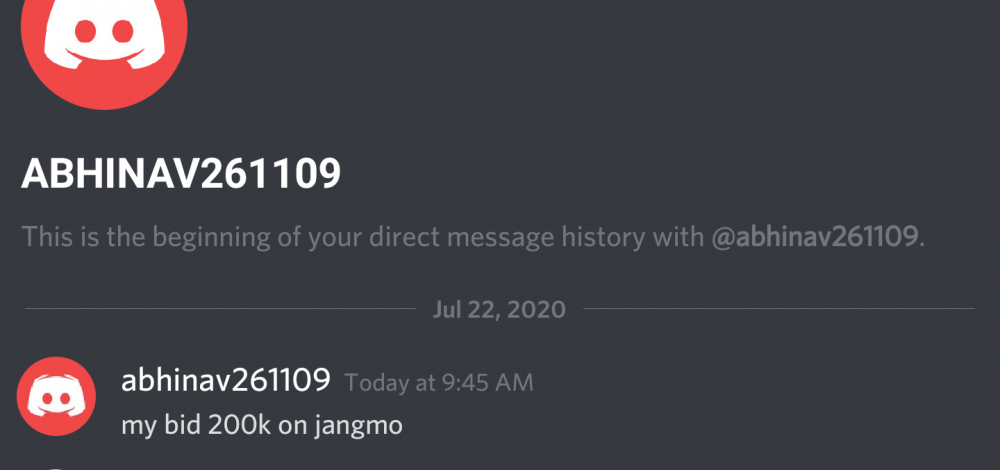This screenshot has width=1000, height=470.
Task: Select the message 'my bid 200k on jangmo'
Action: (261, 425)
